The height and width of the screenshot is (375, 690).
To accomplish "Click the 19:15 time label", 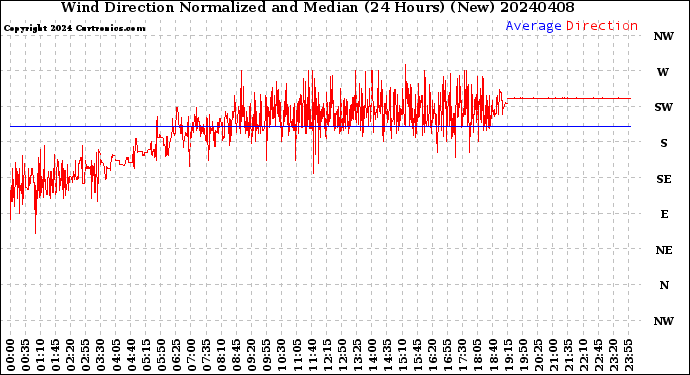I will [508, 355].
